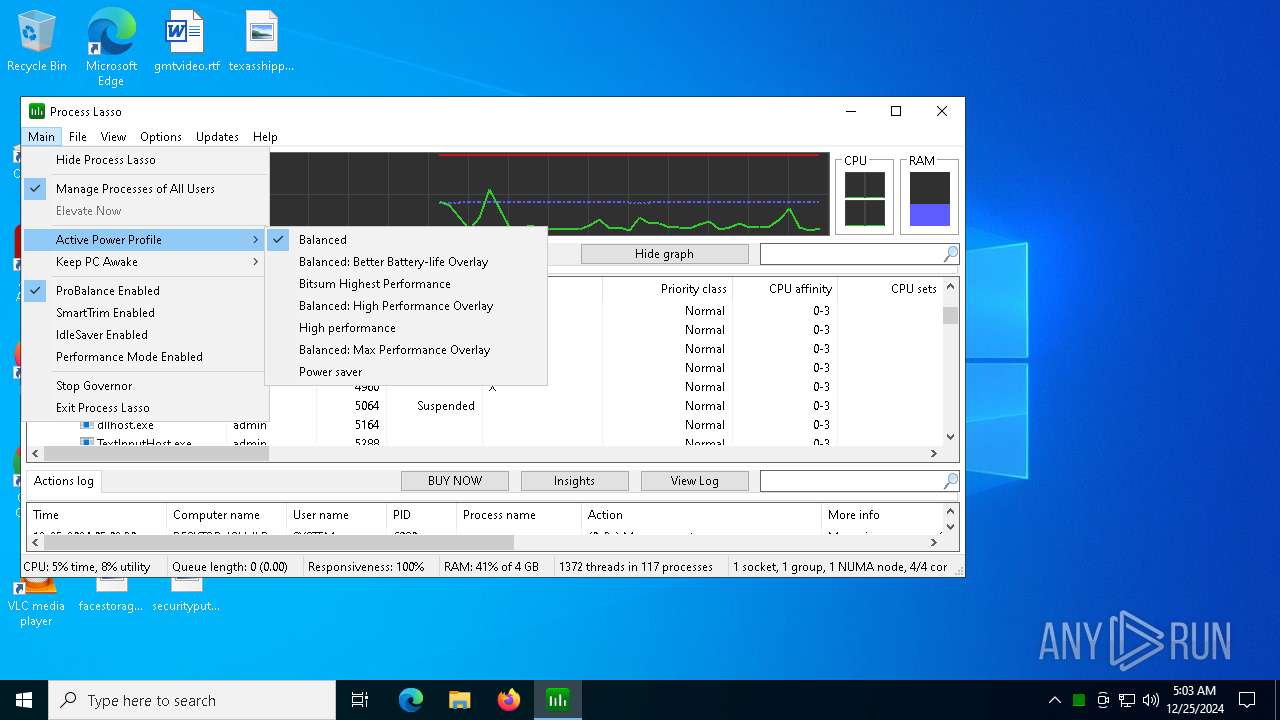Open the Main menu
Image resolution: width=1280 pixels, height=720 pixels.
(x=41, y=137)
